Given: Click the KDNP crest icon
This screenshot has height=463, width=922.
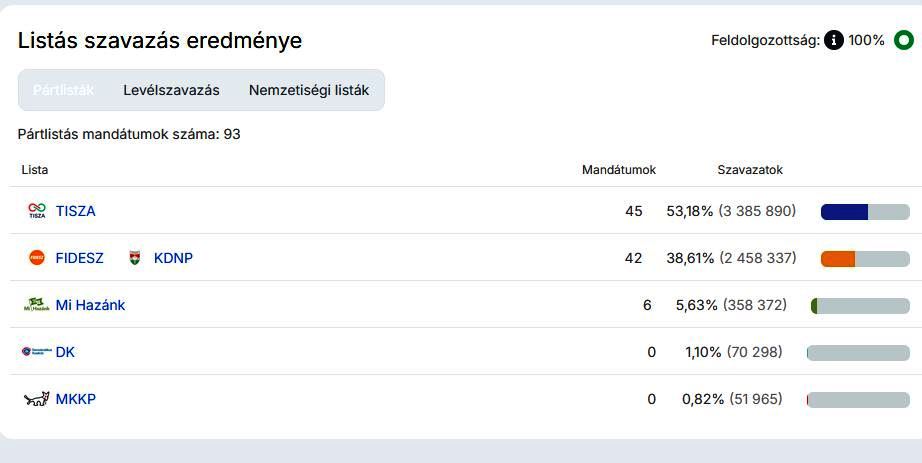Looking at the screenshot, I should [135, 258].
